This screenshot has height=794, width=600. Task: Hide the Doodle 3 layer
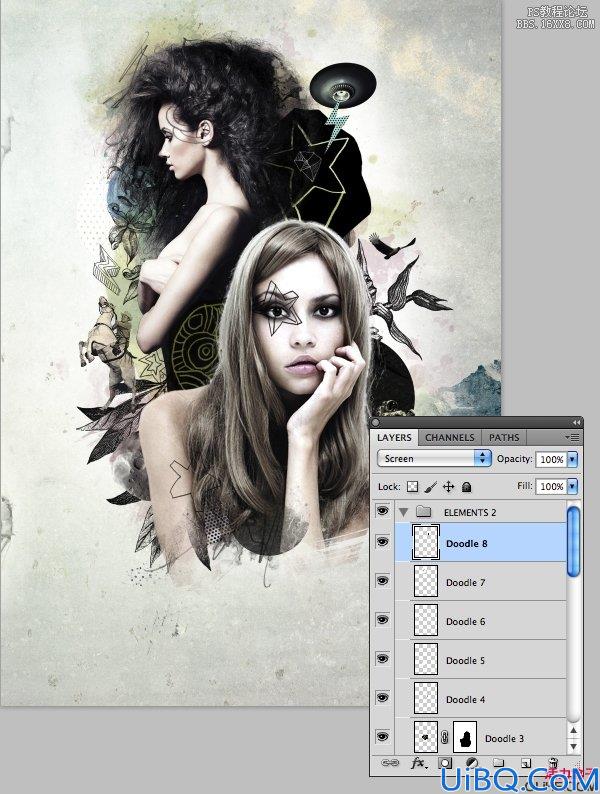pyautogui.click(x=382, y=736)
